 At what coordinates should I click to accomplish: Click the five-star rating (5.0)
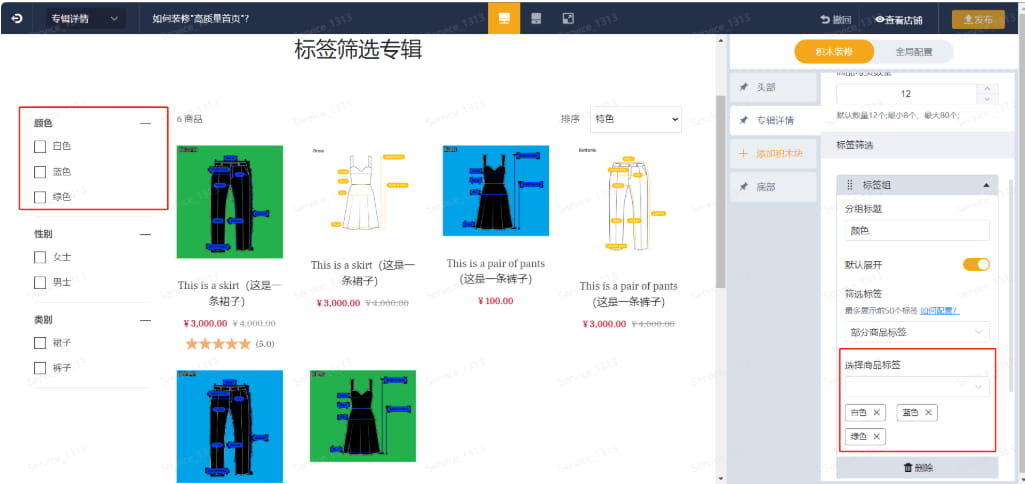pos(229,343)
